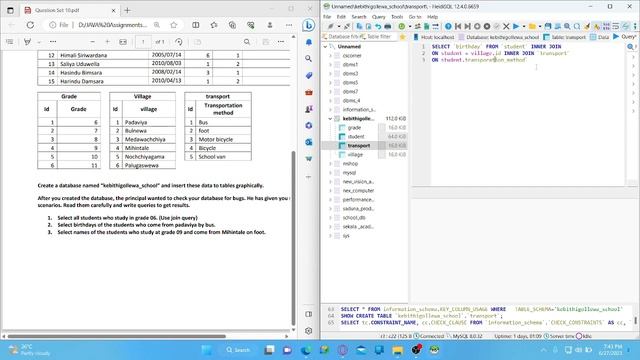Image resolution: width=640 pixels, height=360 pixels.
Task: Save the SQL query with disk icon
Action: point(548,27)
